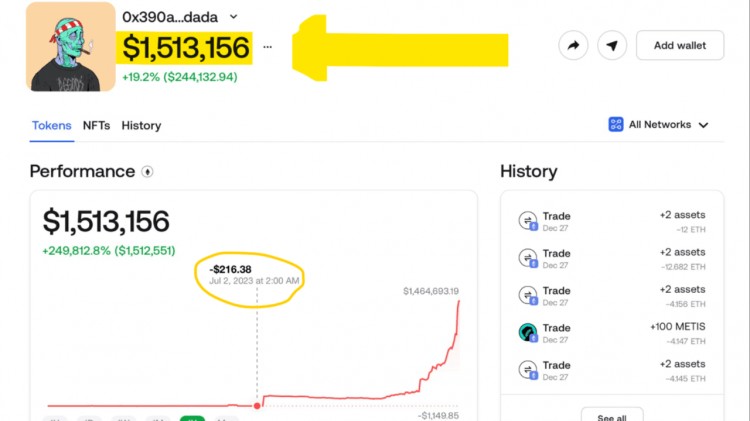Click the red data point on chart
Image resolution: width=750 pixels, height=421 pixels.
(x=257, y=405)
